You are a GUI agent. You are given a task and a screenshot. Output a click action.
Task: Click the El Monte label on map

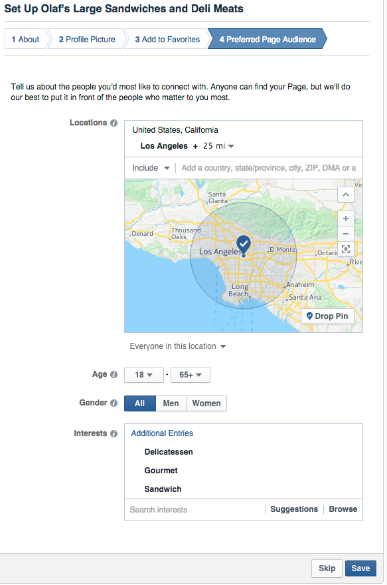click(x=283, y=249)
